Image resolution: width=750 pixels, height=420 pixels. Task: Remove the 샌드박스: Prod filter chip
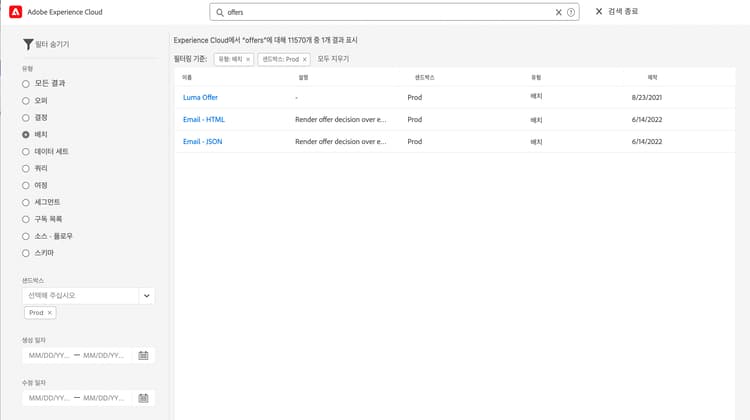coord(304,59)
